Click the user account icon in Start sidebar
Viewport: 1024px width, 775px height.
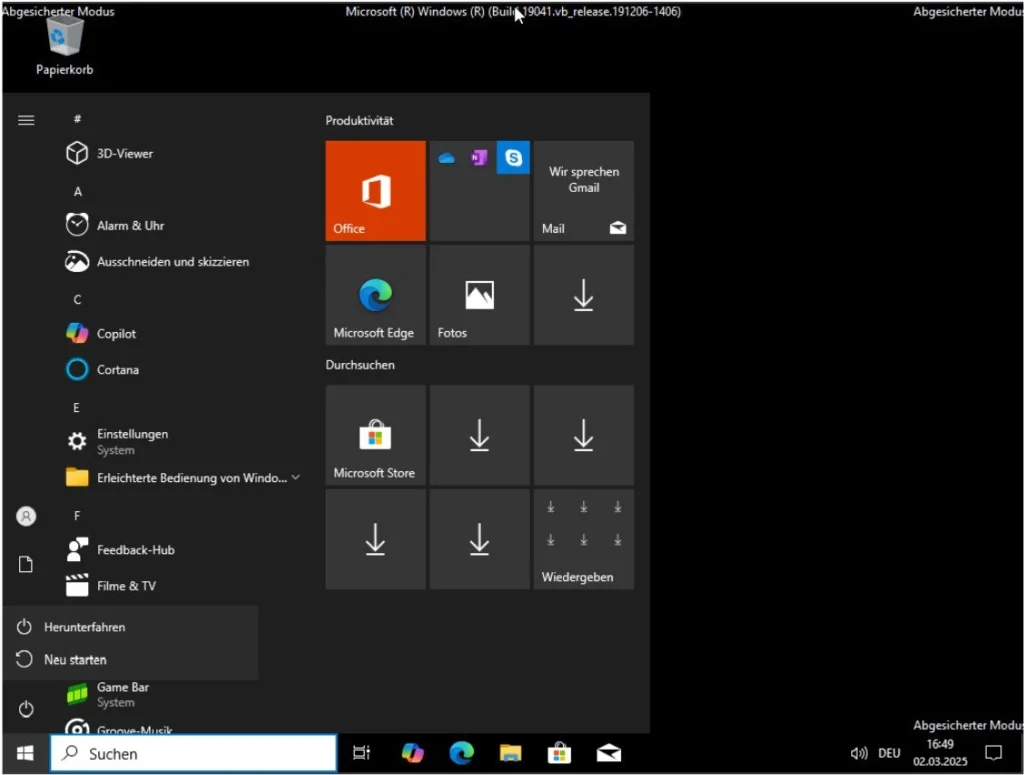(x=26, y=516)
